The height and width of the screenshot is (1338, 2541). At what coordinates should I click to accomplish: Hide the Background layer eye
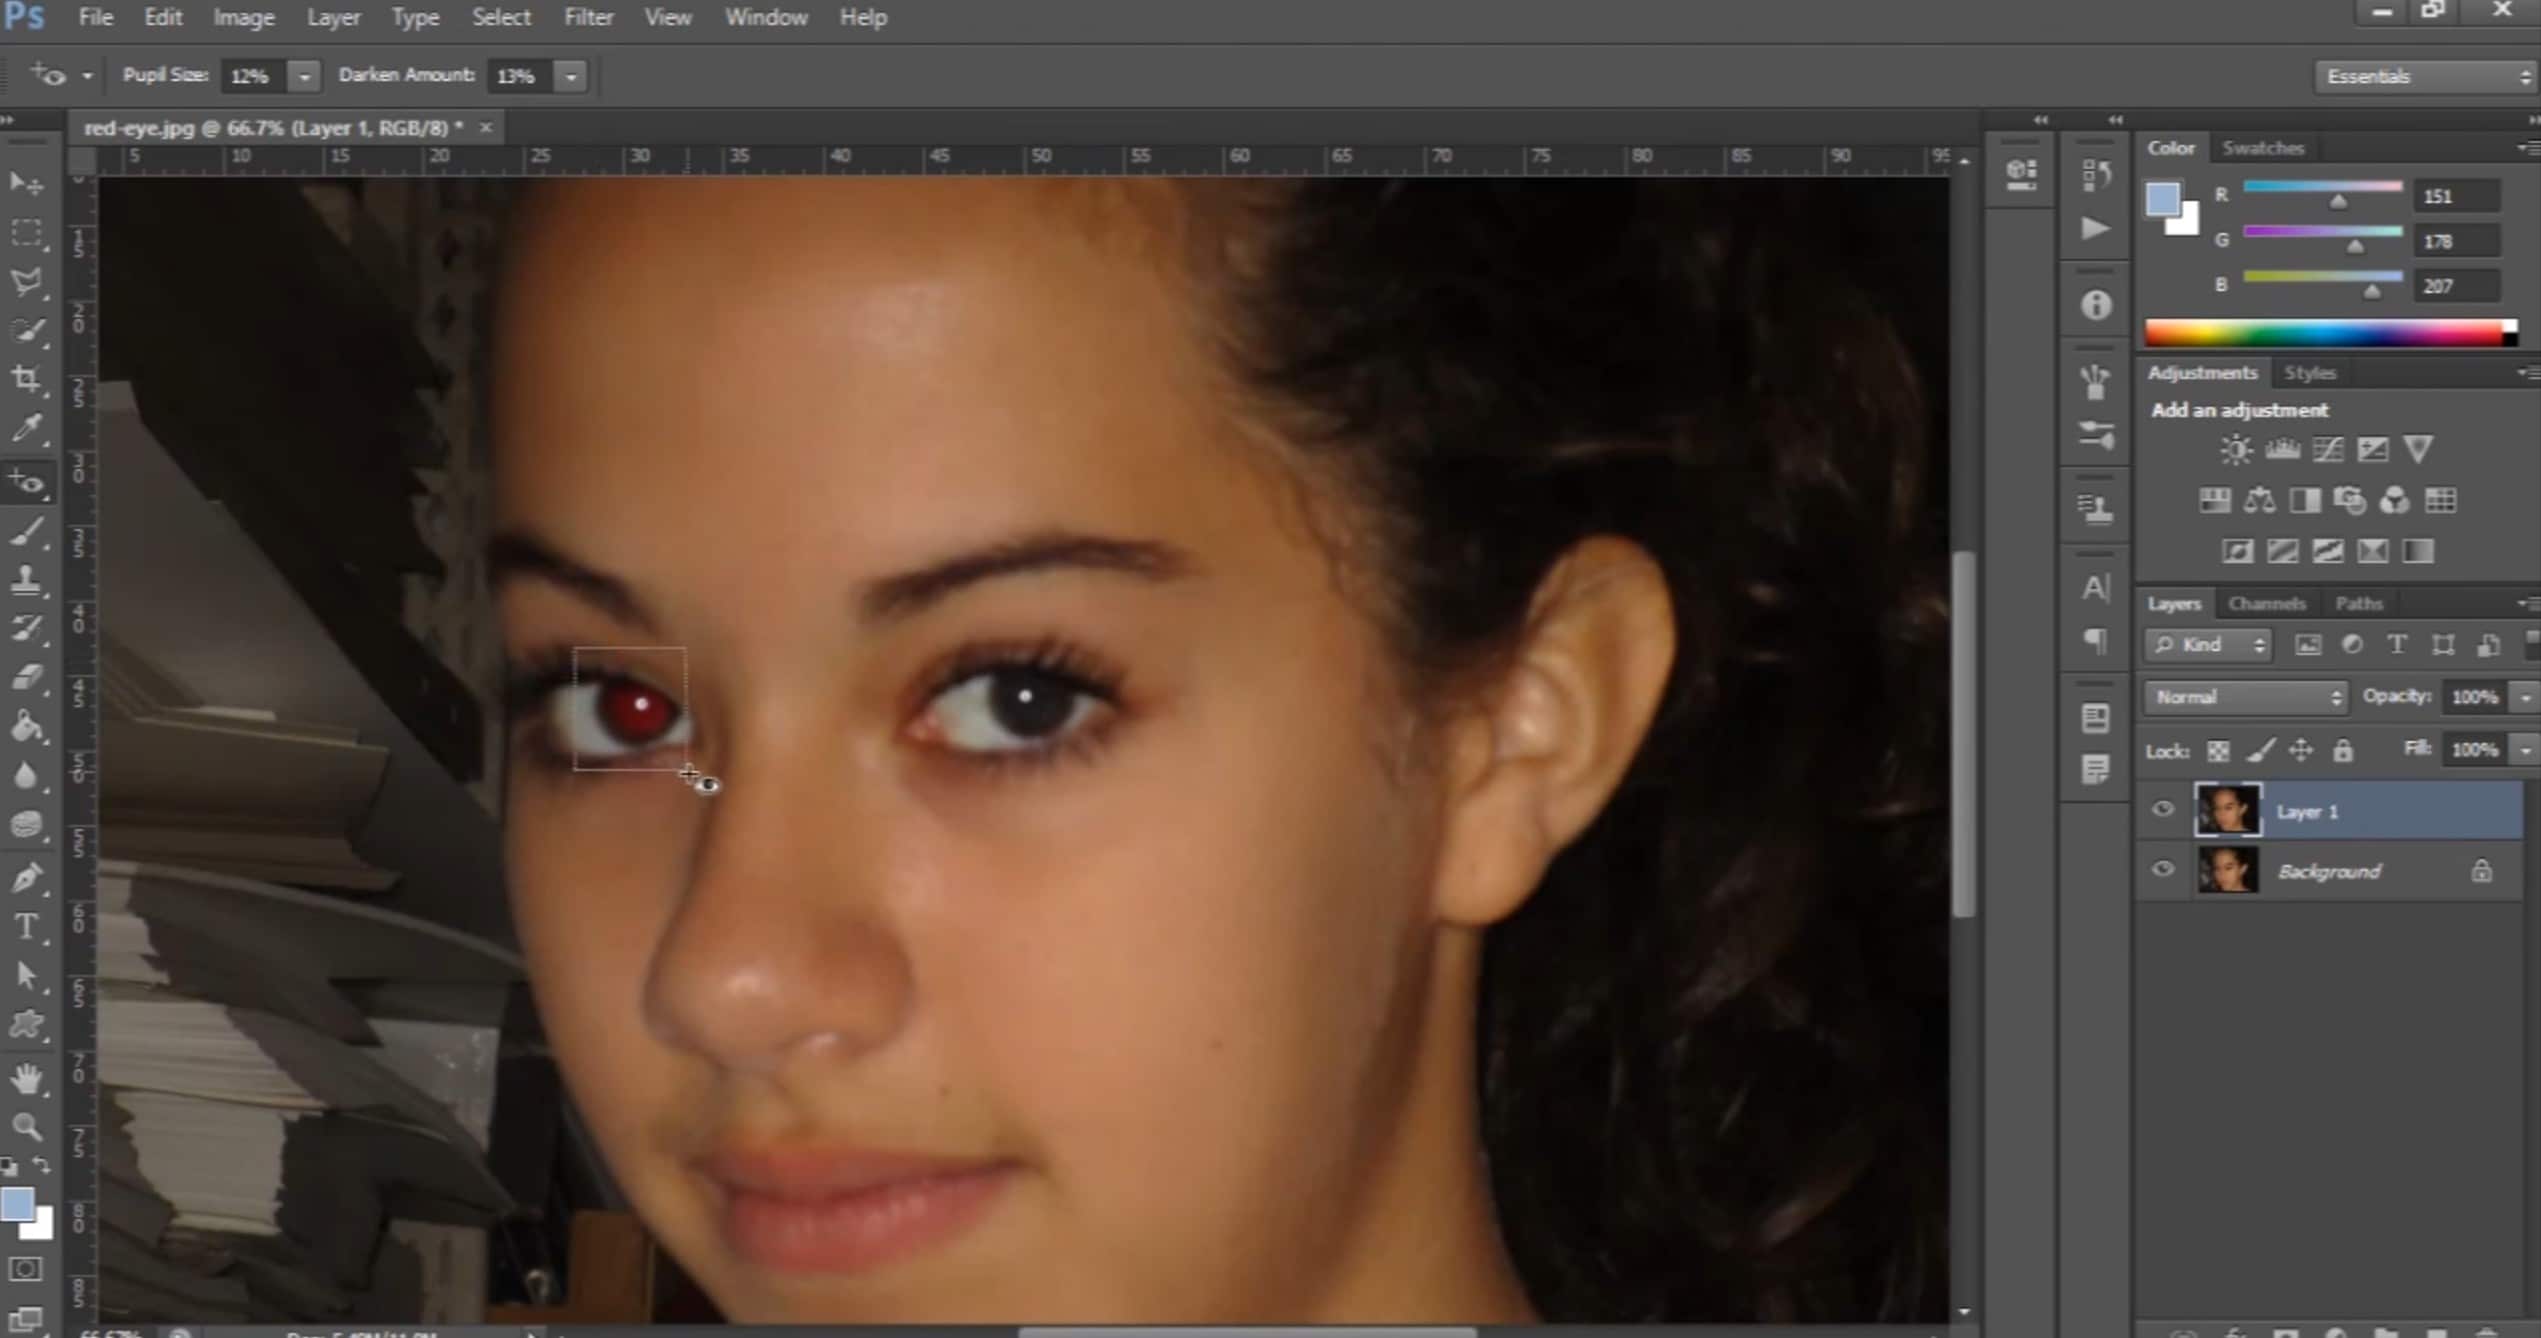tap(2163, 870)
